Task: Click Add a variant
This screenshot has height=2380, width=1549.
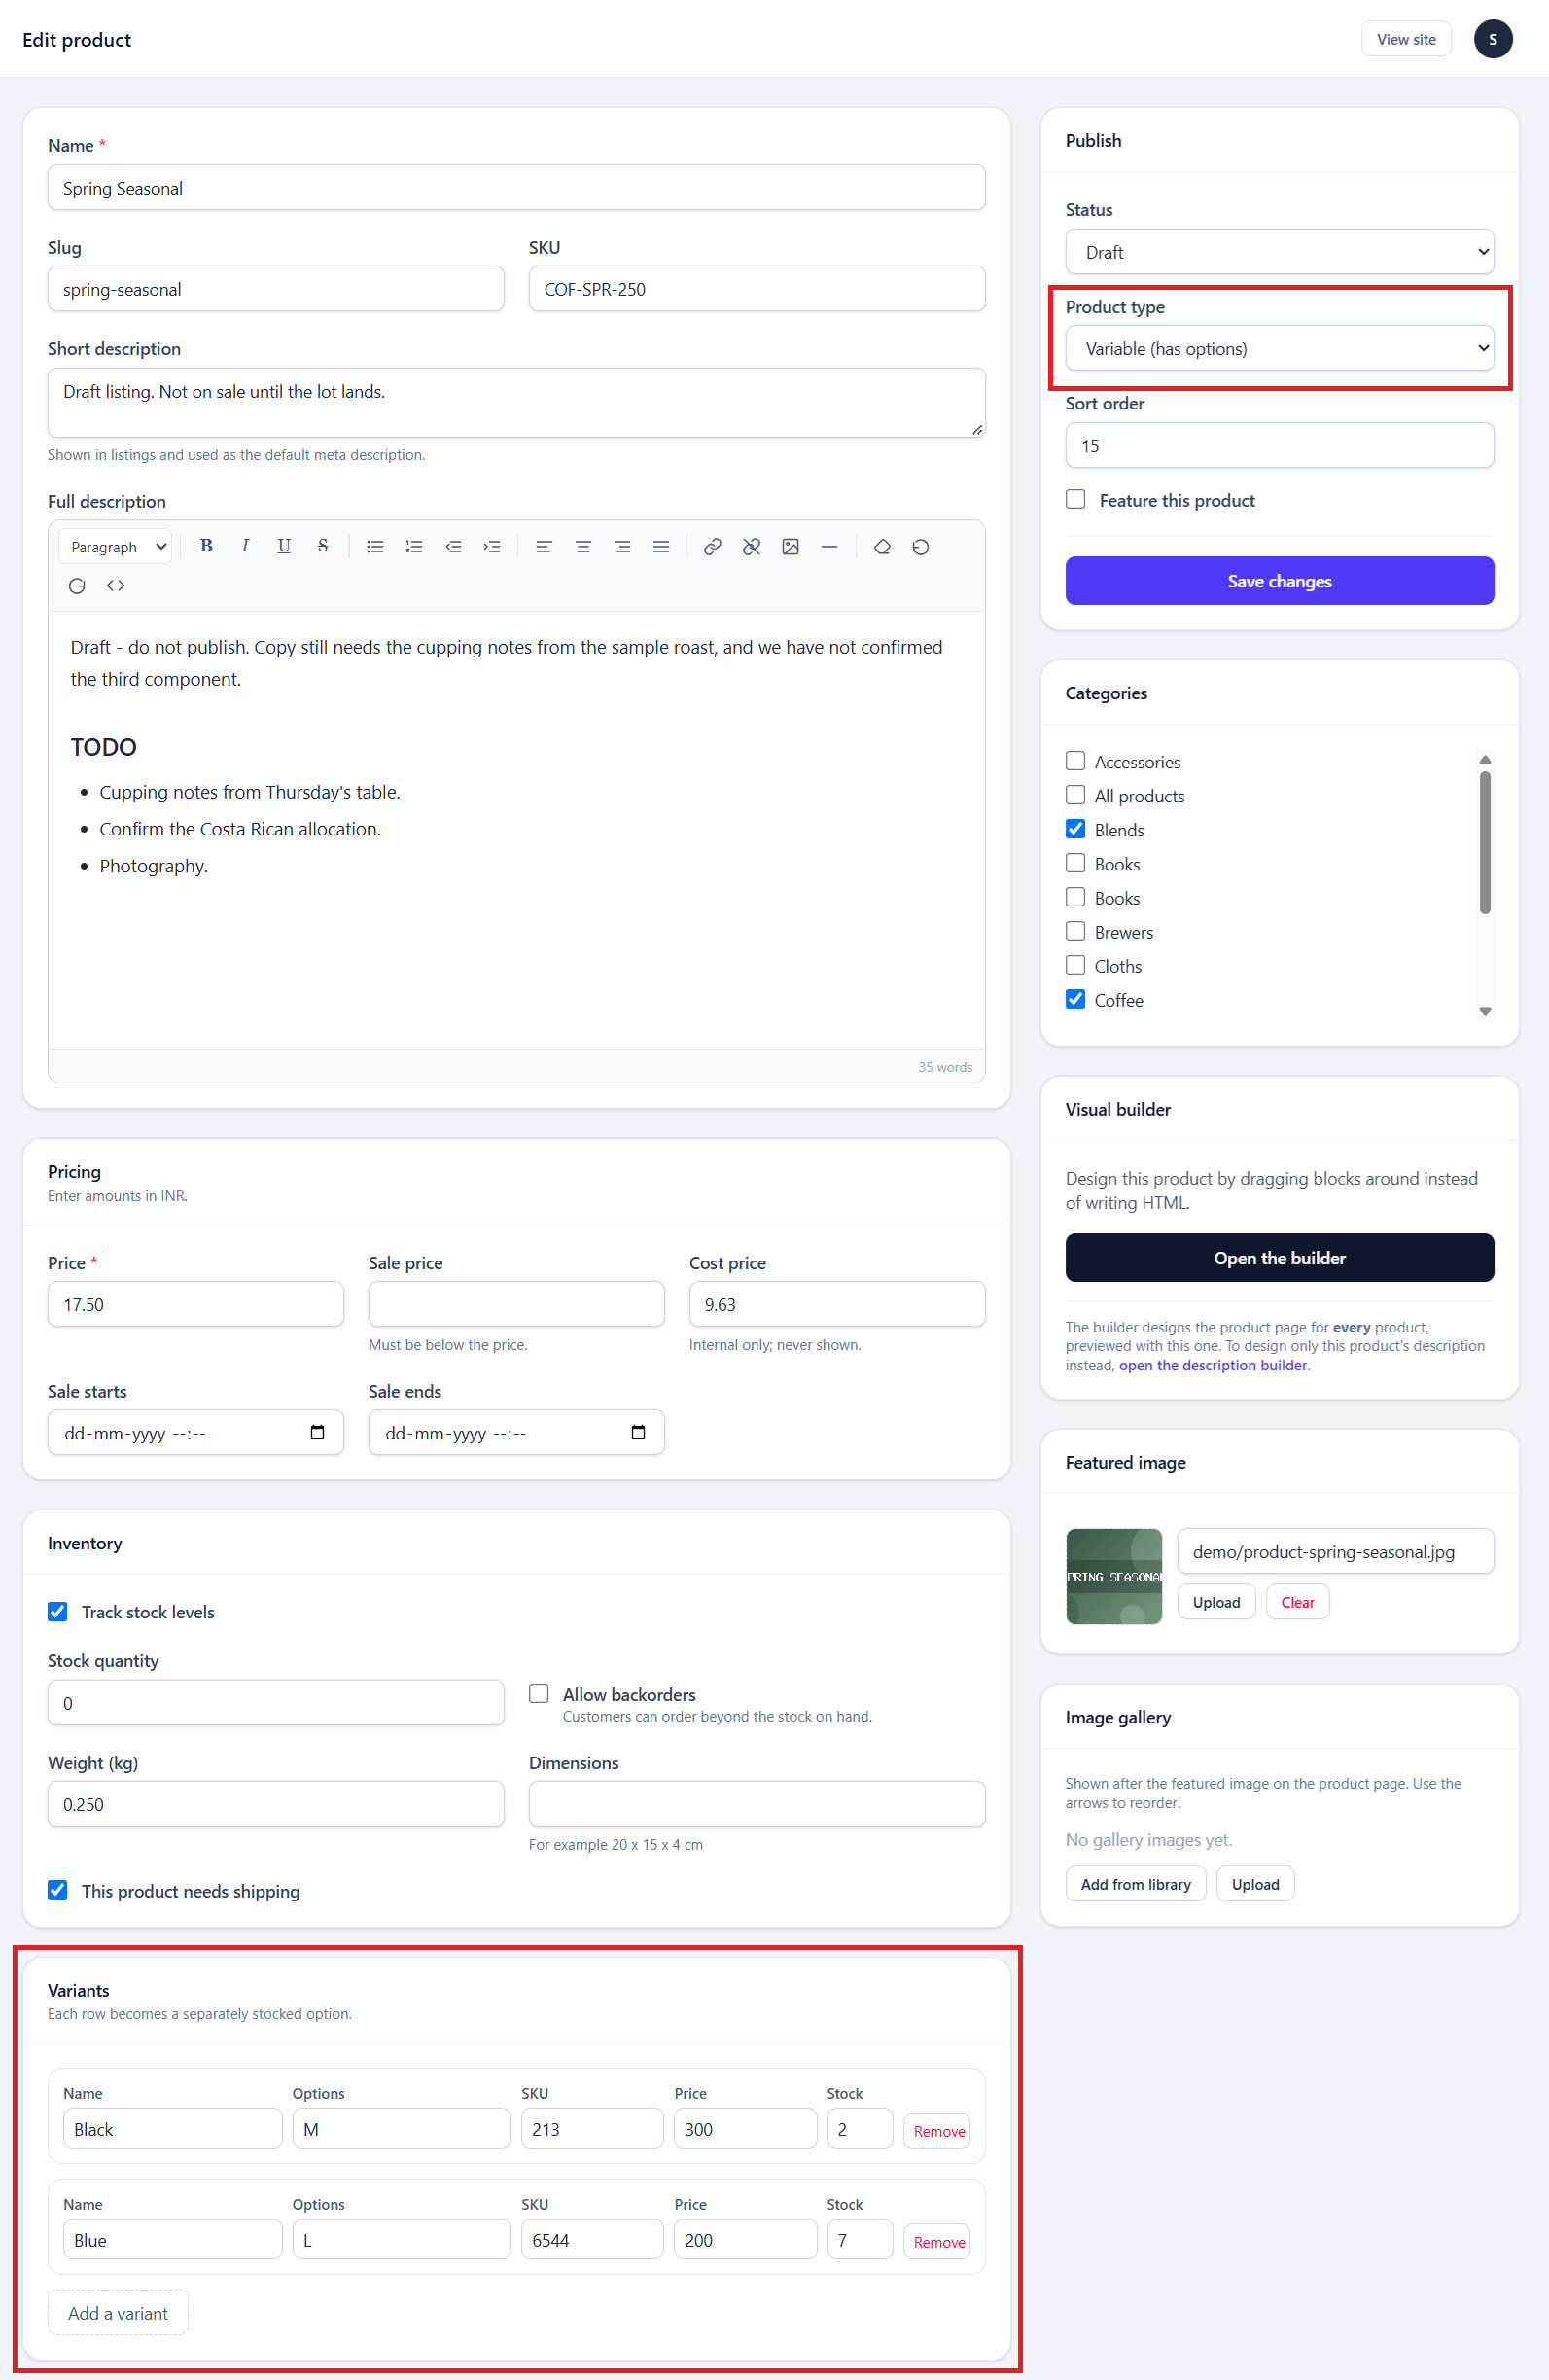Action: 118,2313
